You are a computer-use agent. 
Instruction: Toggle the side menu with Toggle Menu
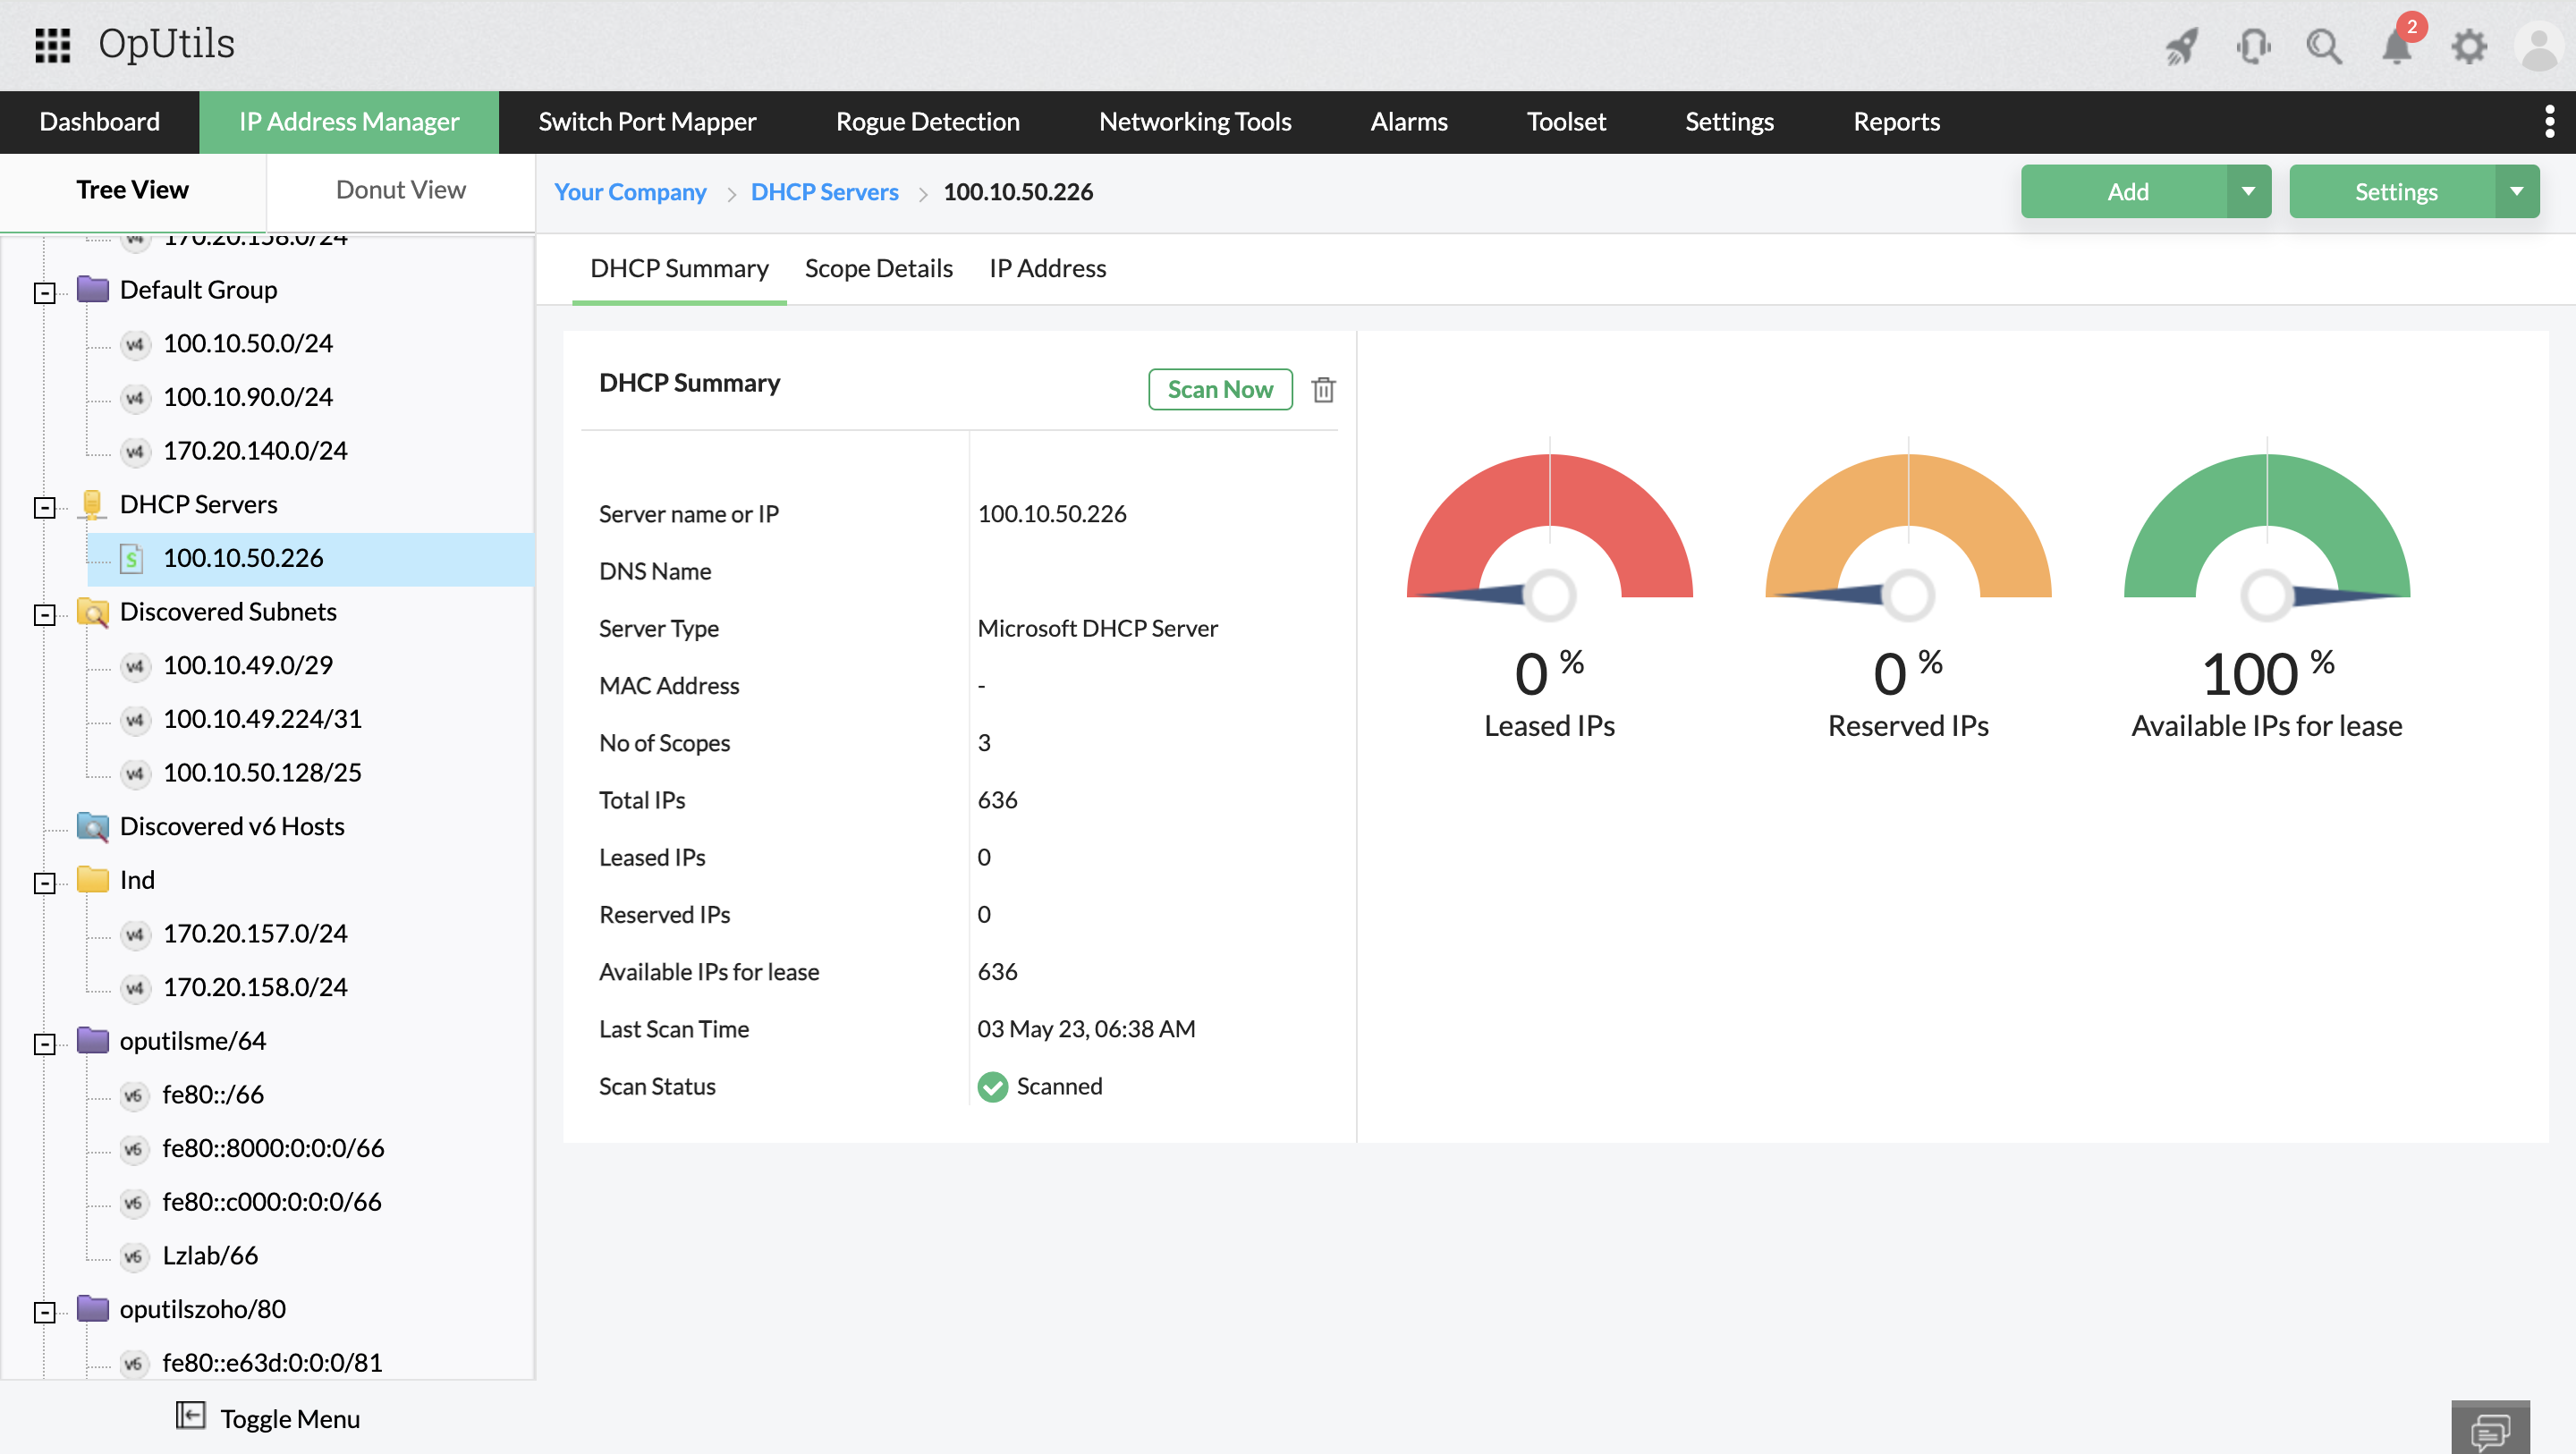coord(268,1418)
